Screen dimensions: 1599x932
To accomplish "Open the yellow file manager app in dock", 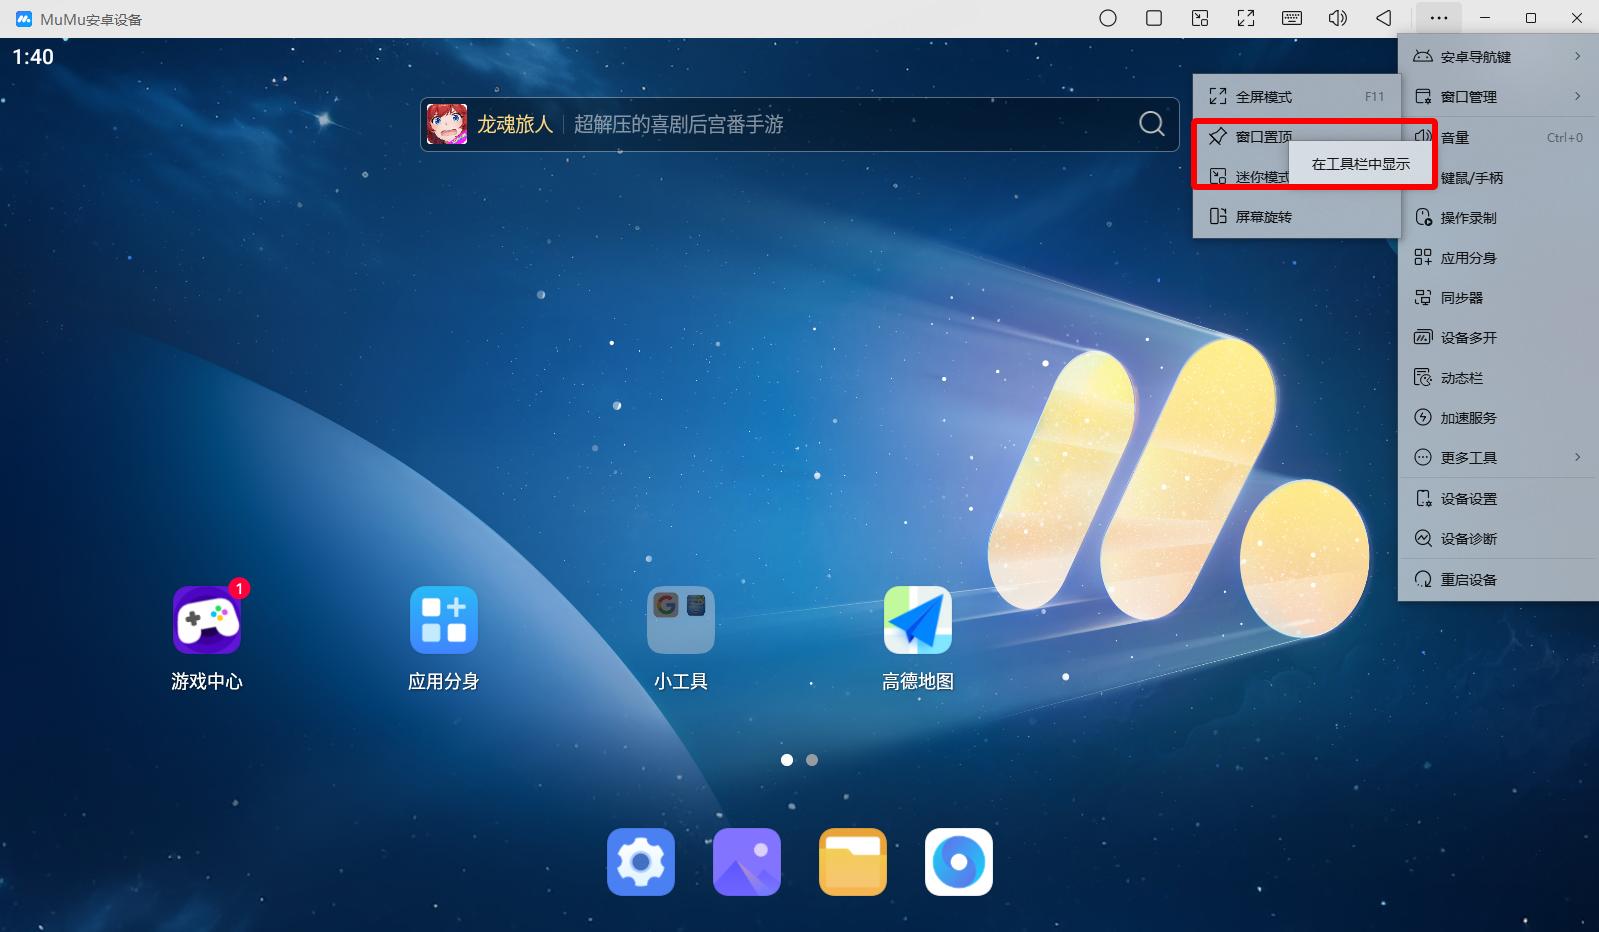I will [x=852, y=861].
